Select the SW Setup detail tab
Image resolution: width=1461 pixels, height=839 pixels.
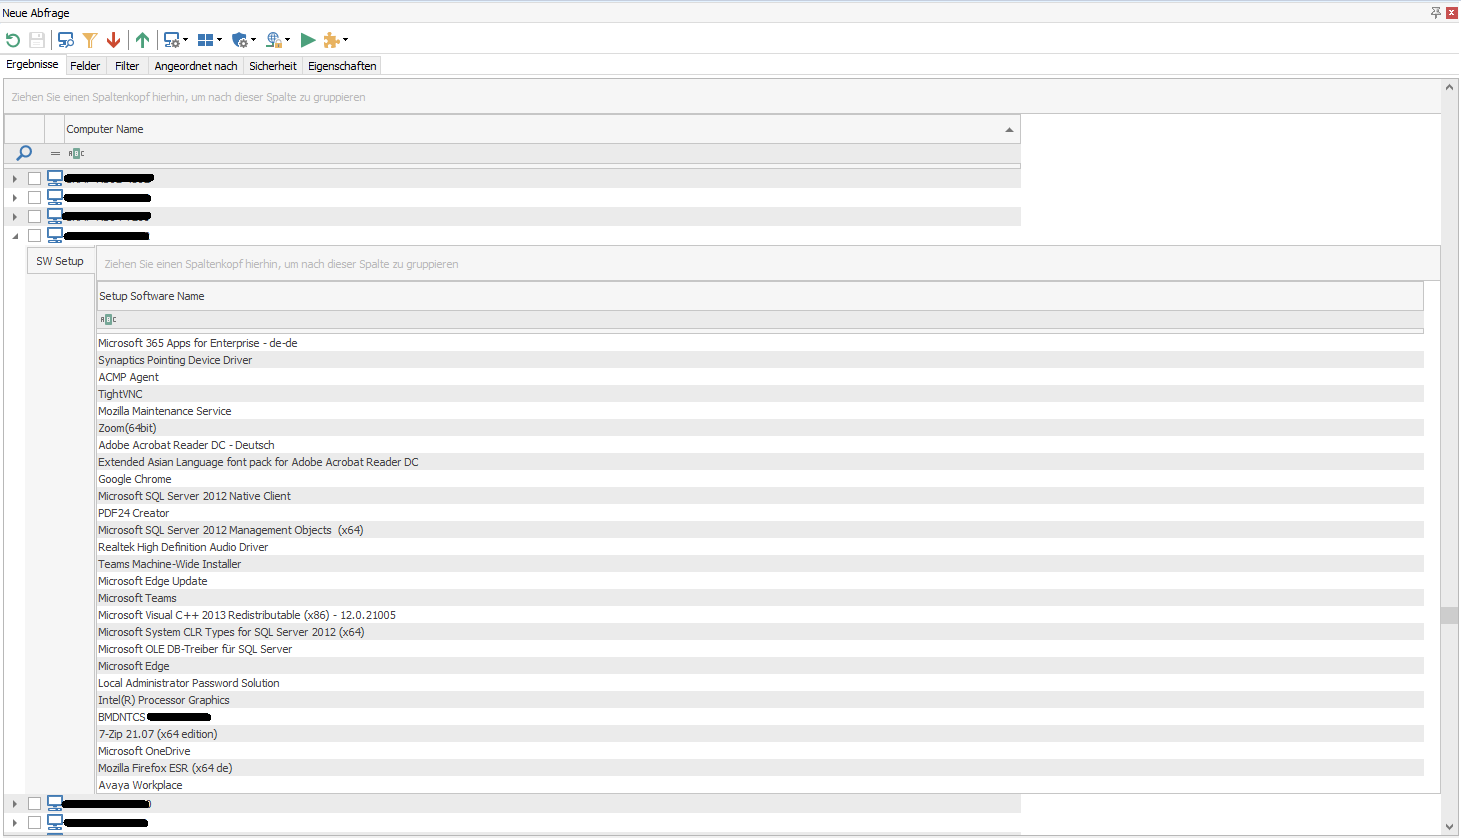pos(60,261)
